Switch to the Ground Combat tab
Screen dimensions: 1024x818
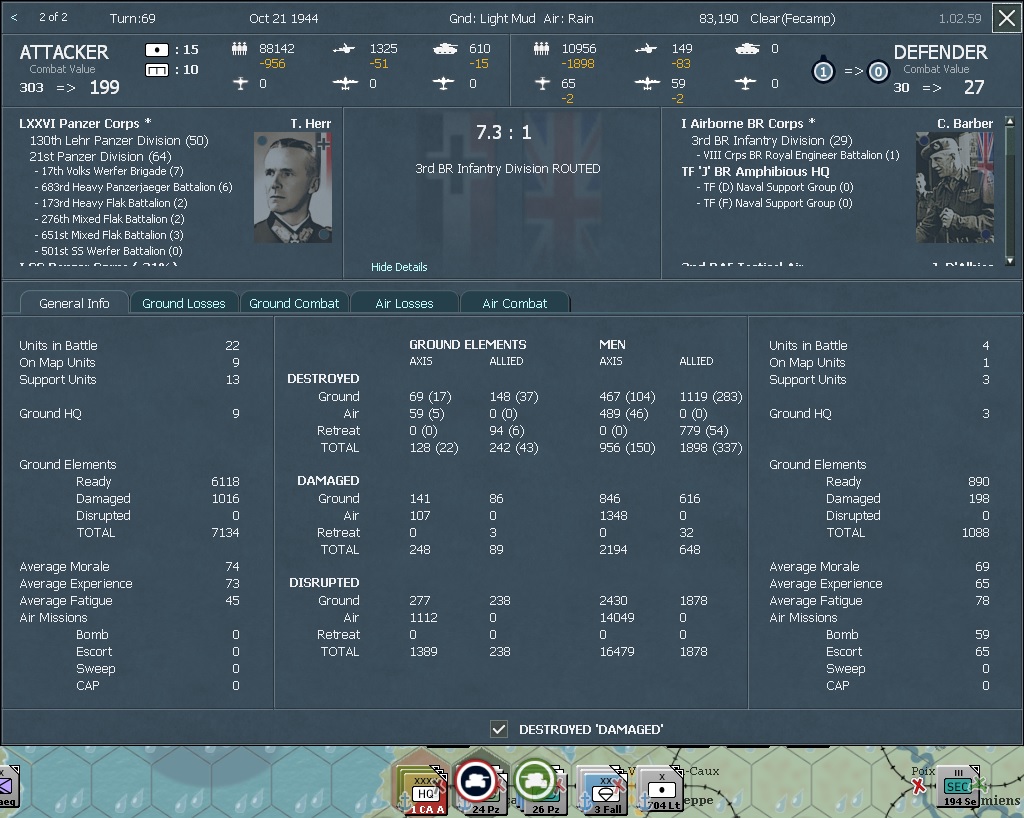pos(294,303)
